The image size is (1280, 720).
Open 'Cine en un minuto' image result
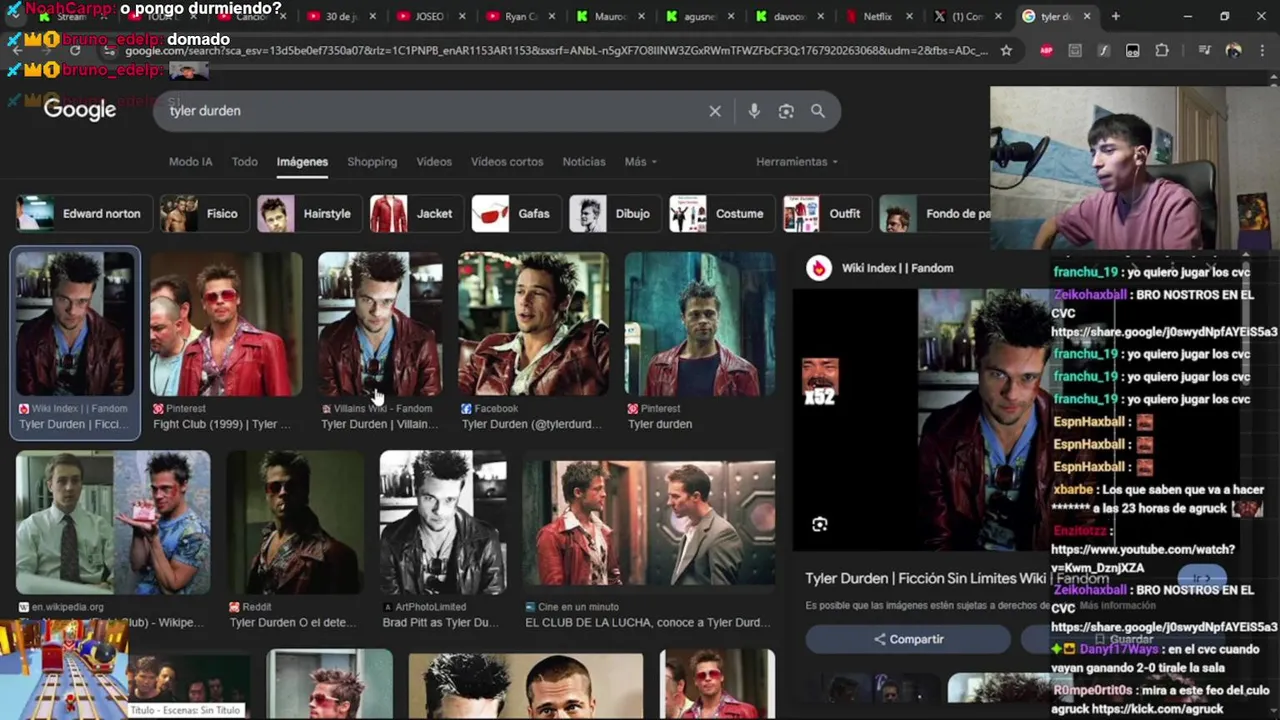(649, 522)
